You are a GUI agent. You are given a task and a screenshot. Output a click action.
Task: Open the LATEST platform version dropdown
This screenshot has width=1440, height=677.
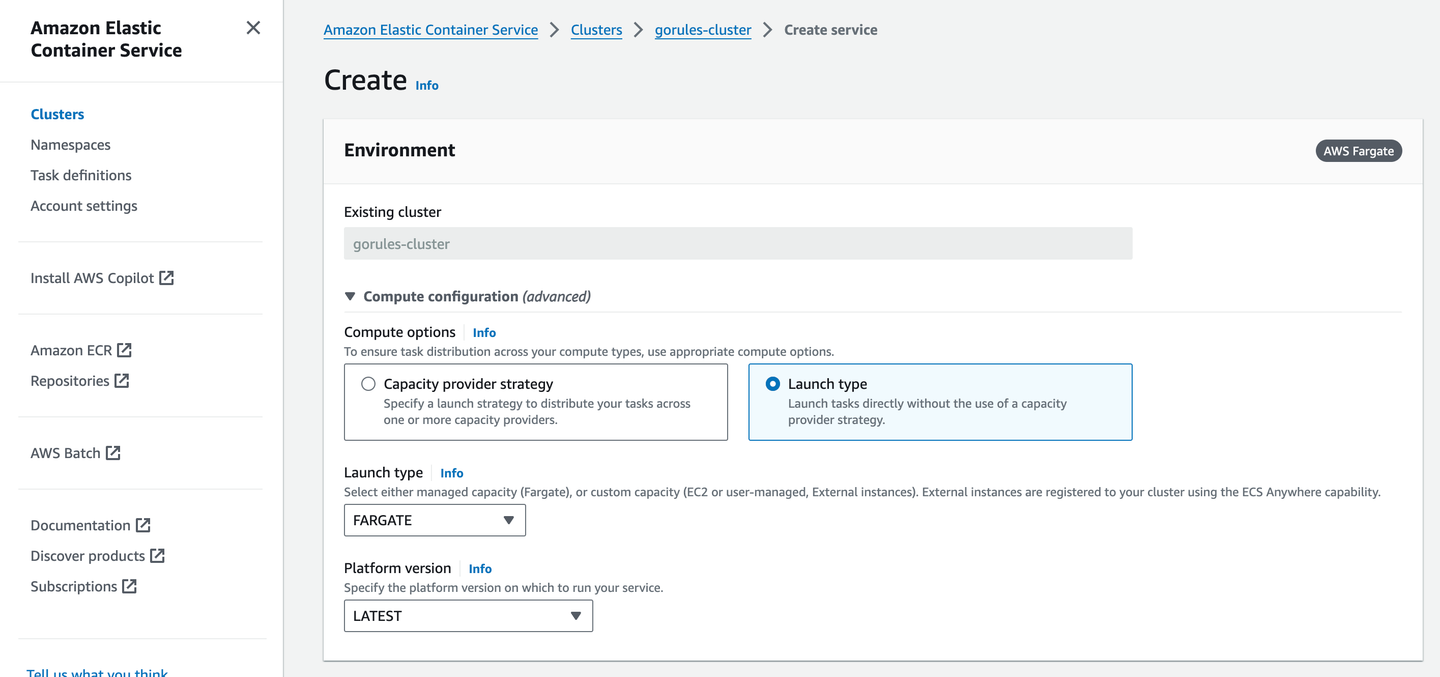(468, 616)
